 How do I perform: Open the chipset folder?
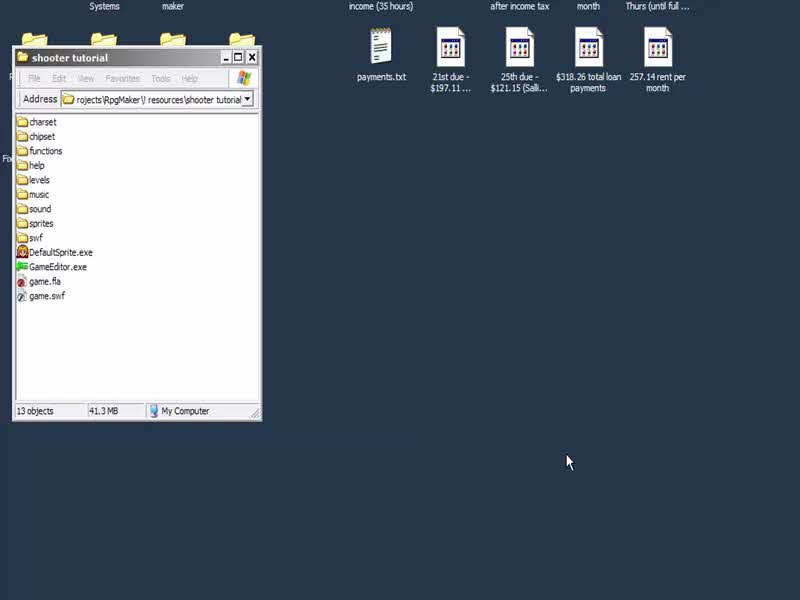click(x=42, y=137)
